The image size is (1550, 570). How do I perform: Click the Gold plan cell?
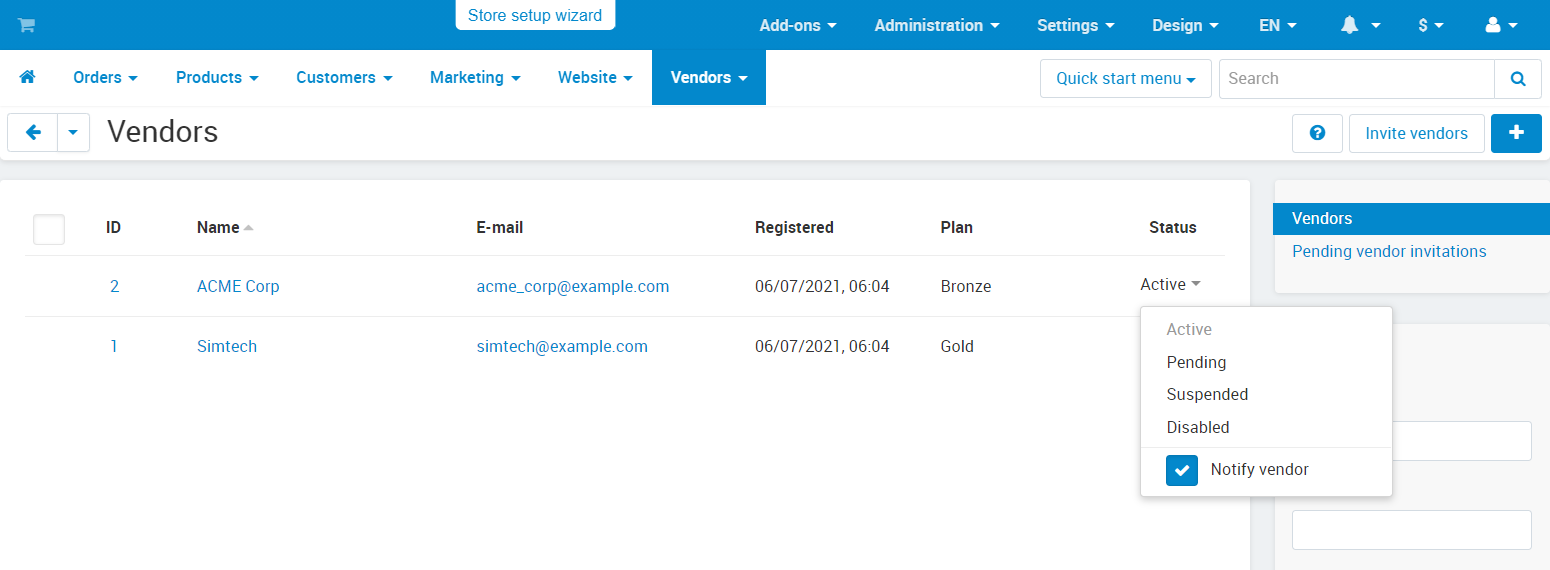pos(957,346)
